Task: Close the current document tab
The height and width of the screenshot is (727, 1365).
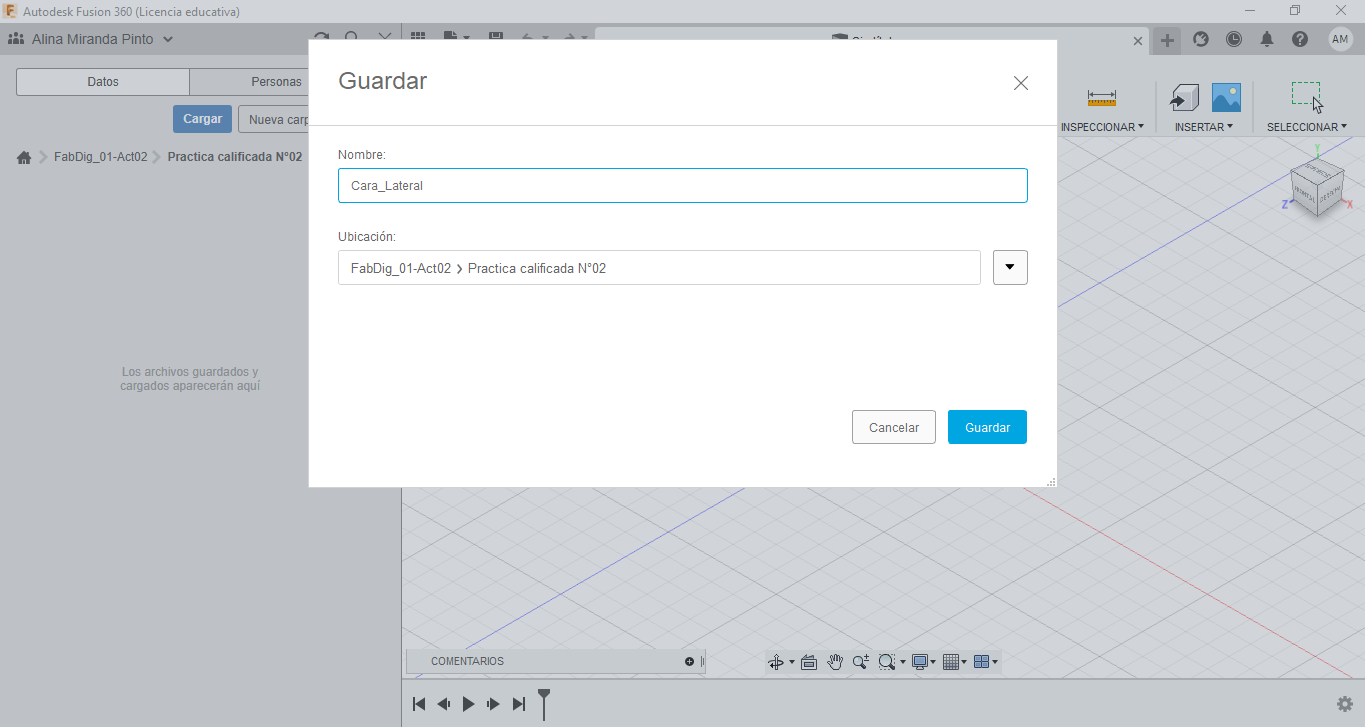Action: [1138, 41]
